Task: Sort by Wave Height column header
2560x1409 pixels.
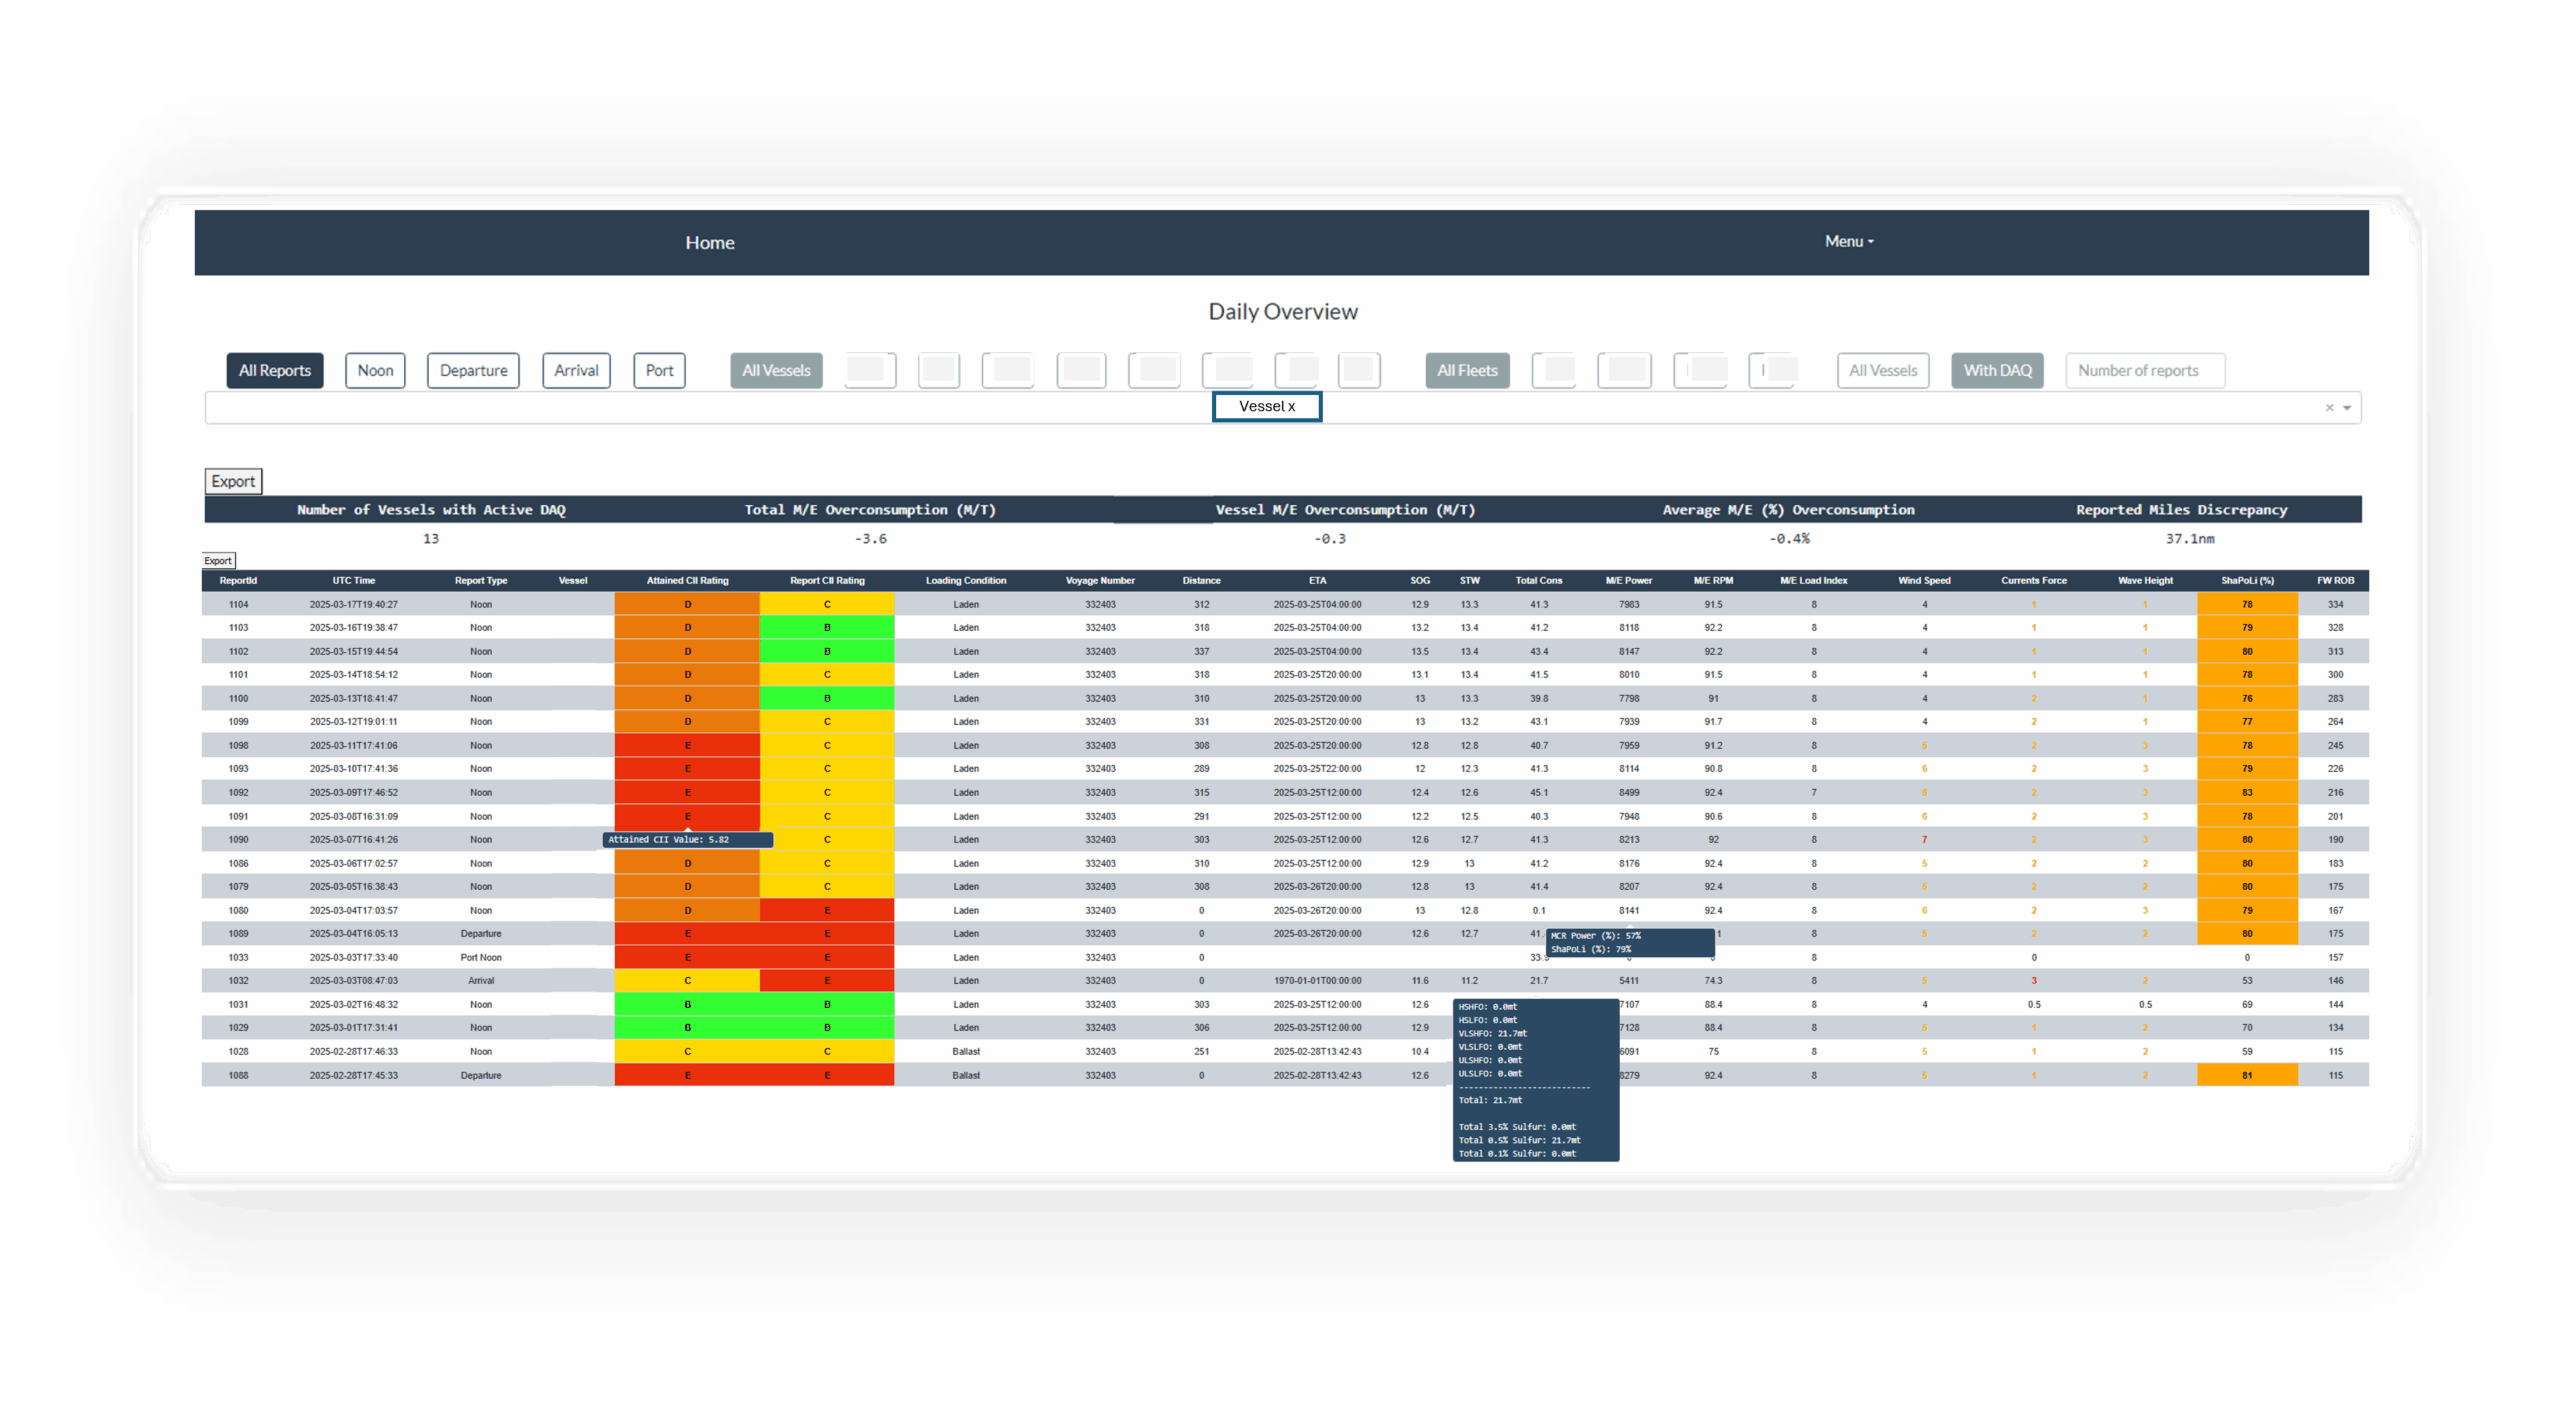Action: (2145, 581)
